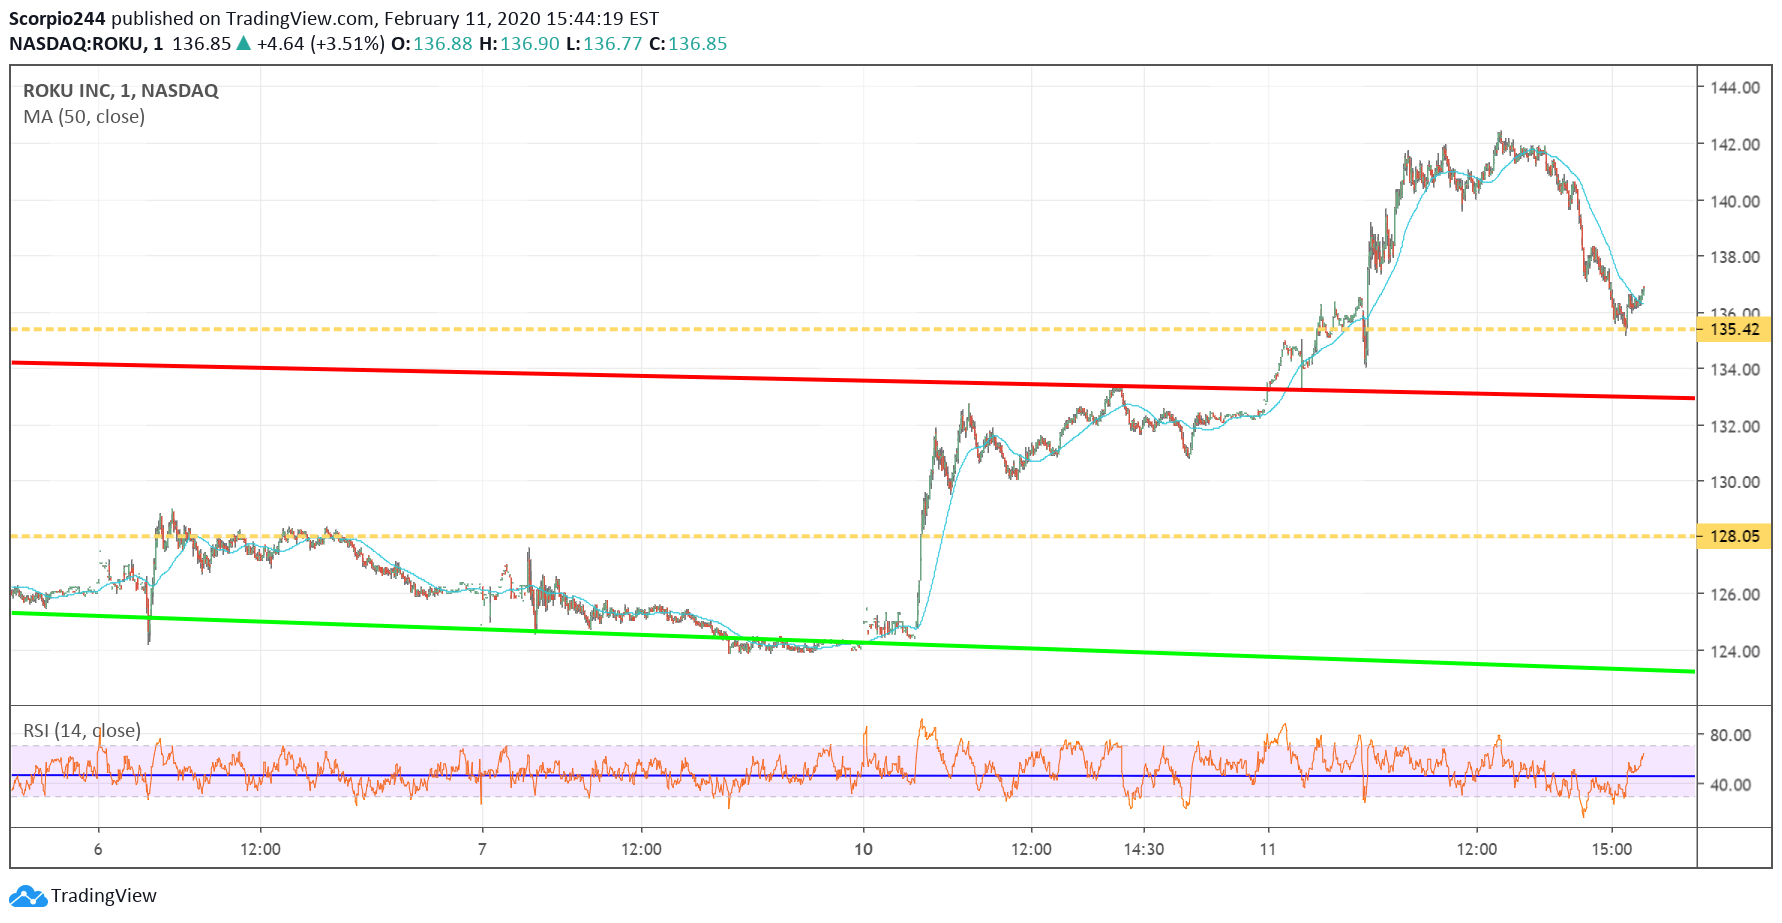This screenshot has height=923, width=1782.
Task: Click the Scorpio244 author name
Action: tap(57, 19)
